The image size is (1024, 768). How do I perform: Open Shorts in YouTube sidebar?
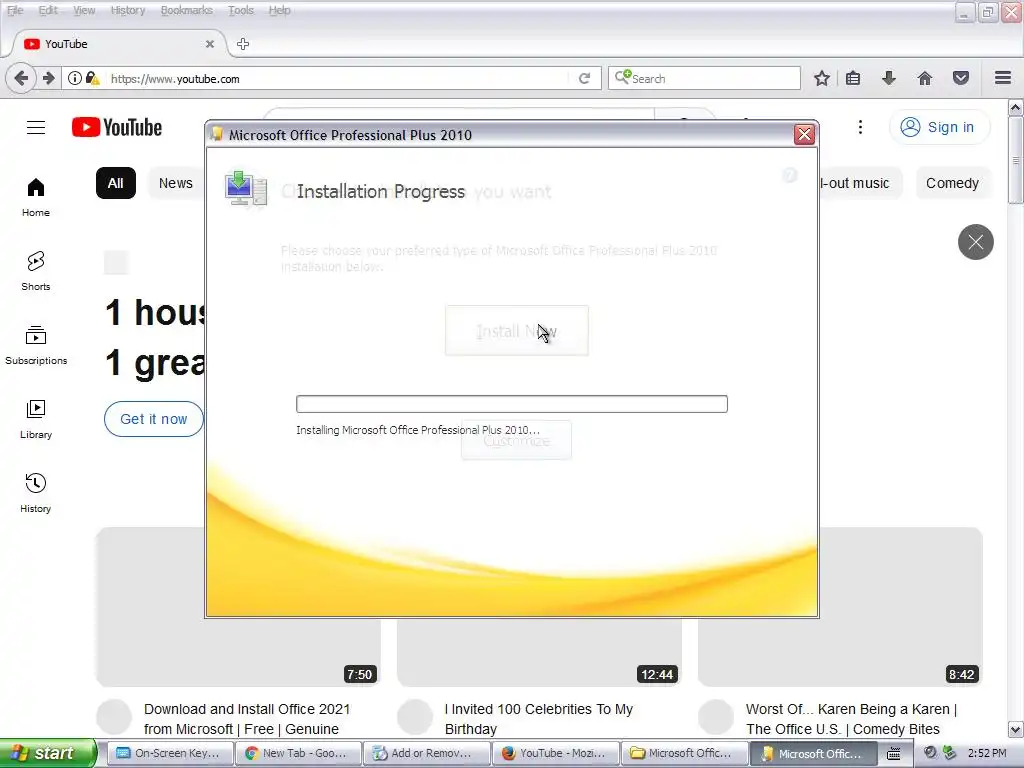(x=36, y=271)
